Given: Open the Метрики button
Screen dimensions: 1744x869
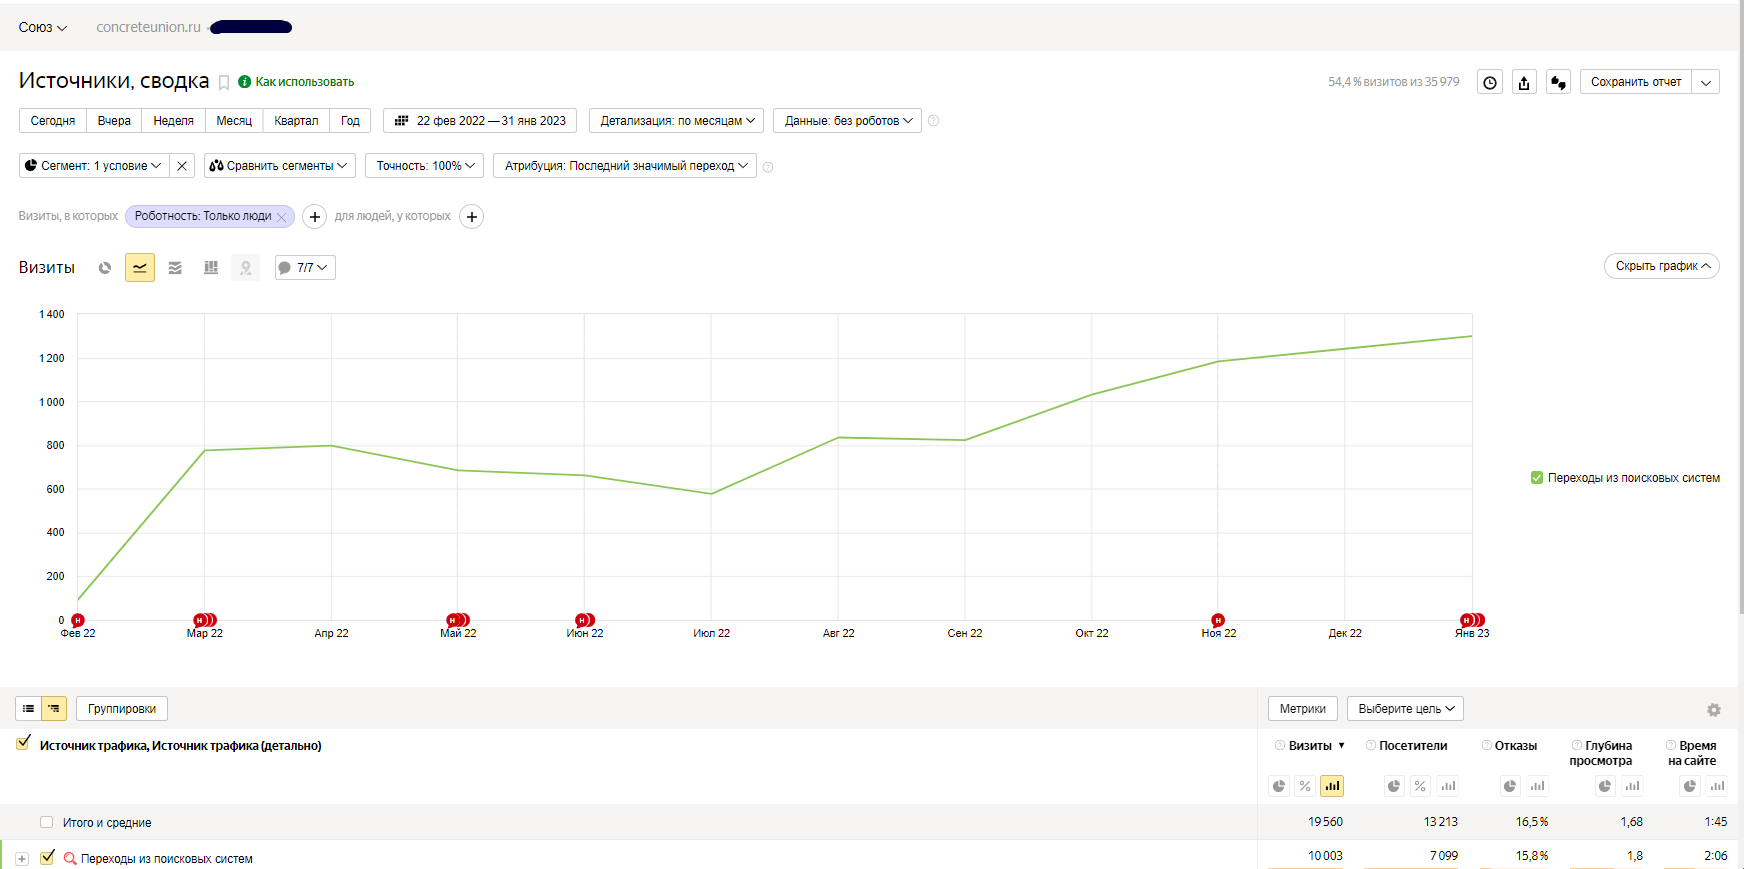Looking at the screenshot, I should point(1302,709).
